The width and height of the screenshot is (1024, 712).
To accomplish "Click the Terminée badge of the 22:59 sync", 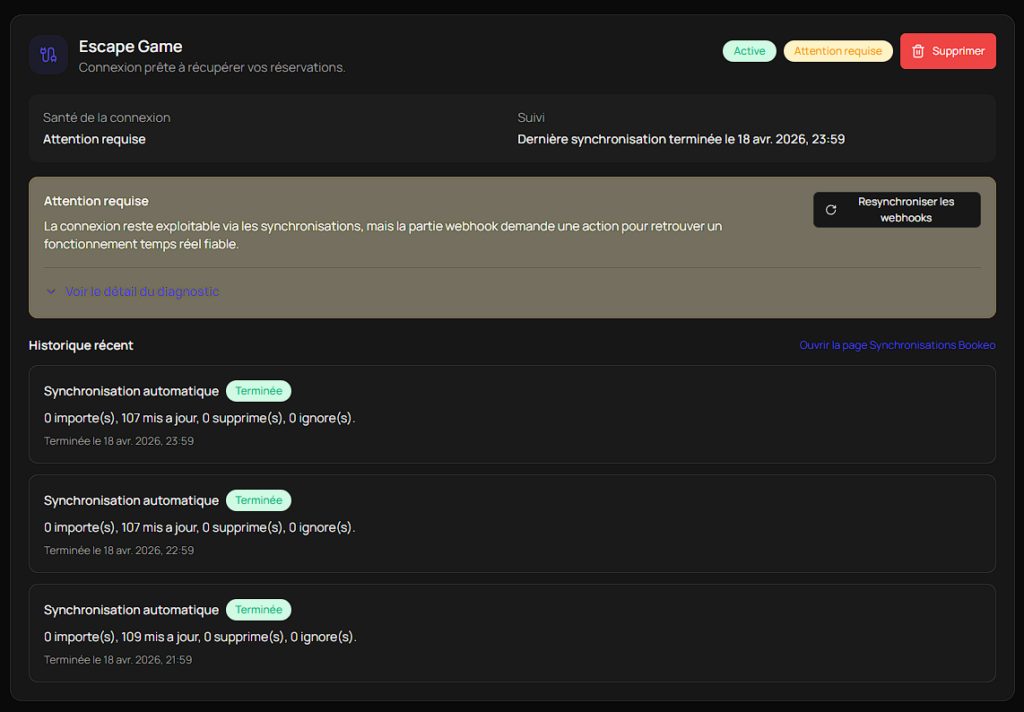I will [258, 500].
